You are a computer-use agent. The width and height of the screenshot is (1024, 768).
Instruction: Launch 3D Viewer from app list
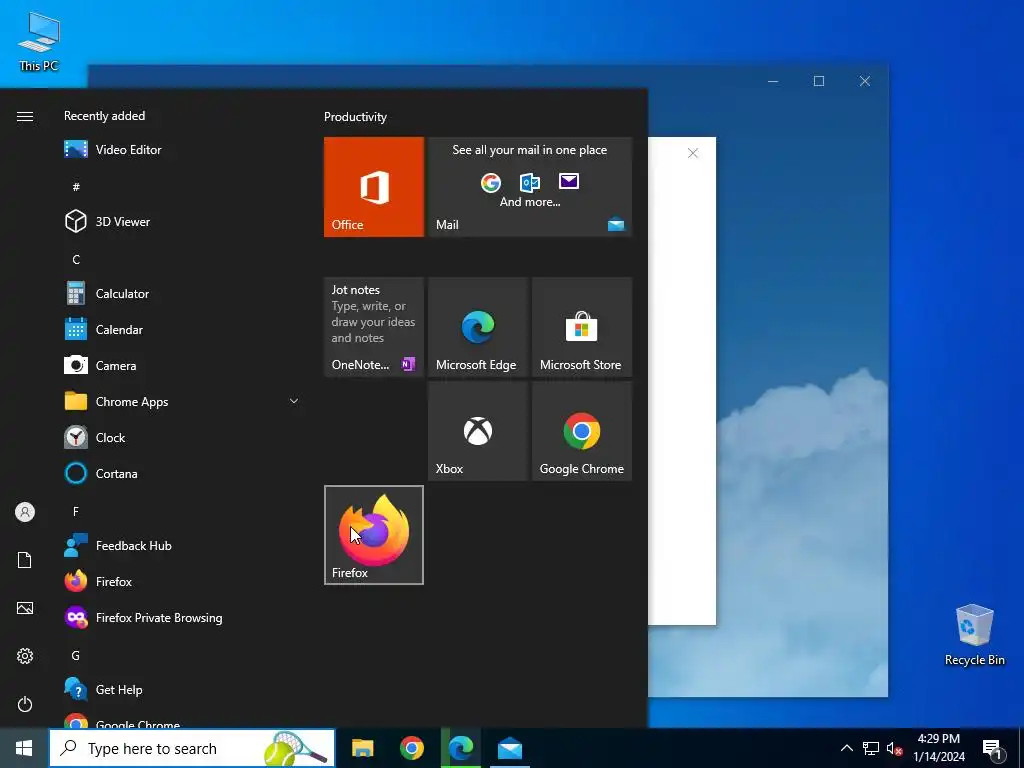point(183,221)
